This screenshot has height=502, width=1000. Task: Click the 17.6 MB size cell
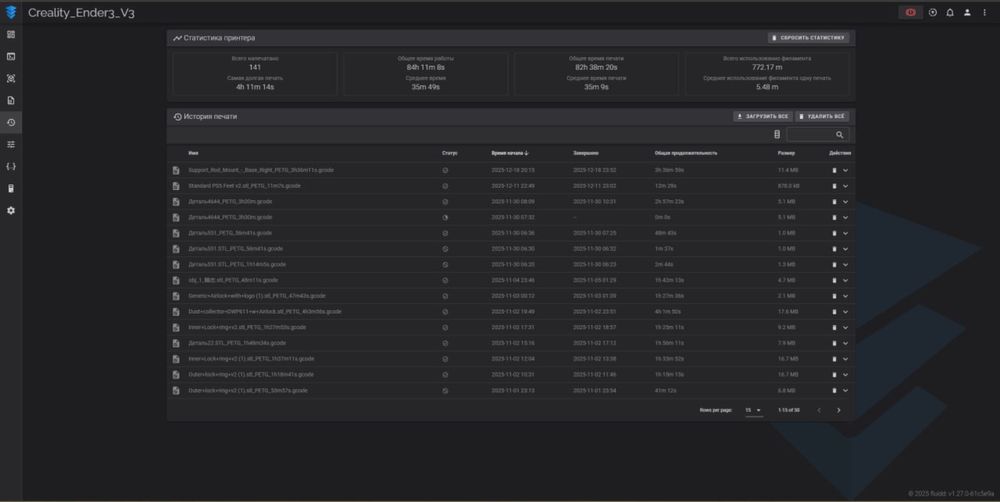tap(787, 312)
